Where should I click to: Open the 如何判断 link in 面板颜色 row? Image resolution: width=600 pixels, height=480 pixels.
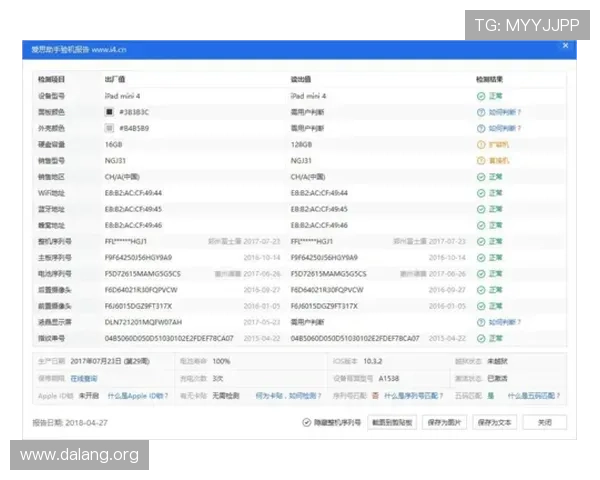(x=505, y=112)
